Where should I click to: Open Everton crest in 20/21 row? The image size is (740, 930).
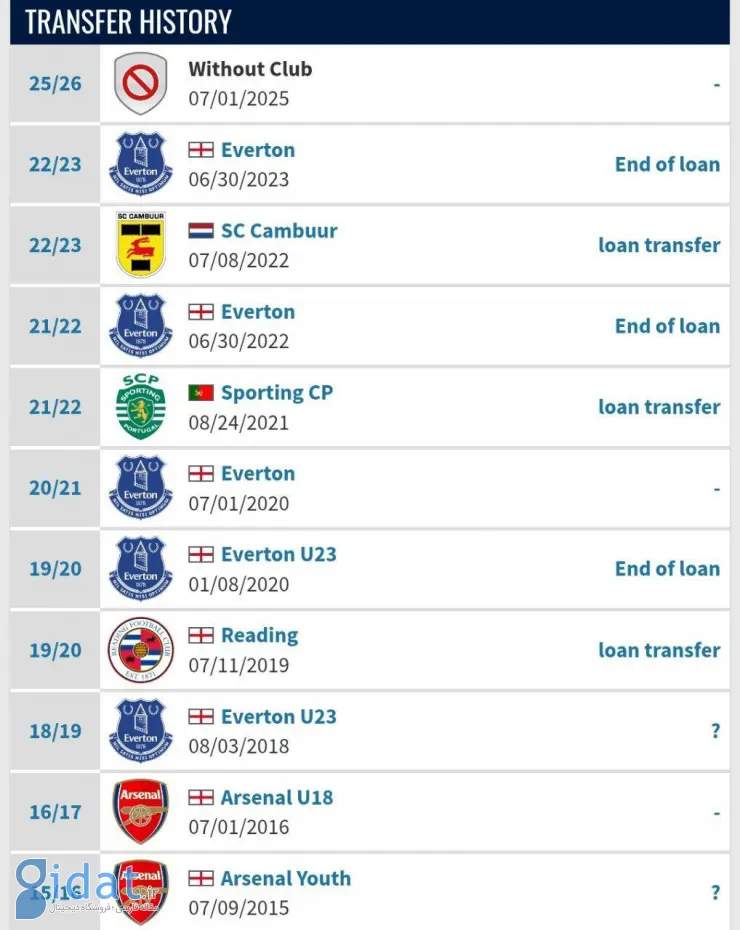click(141, 488)
